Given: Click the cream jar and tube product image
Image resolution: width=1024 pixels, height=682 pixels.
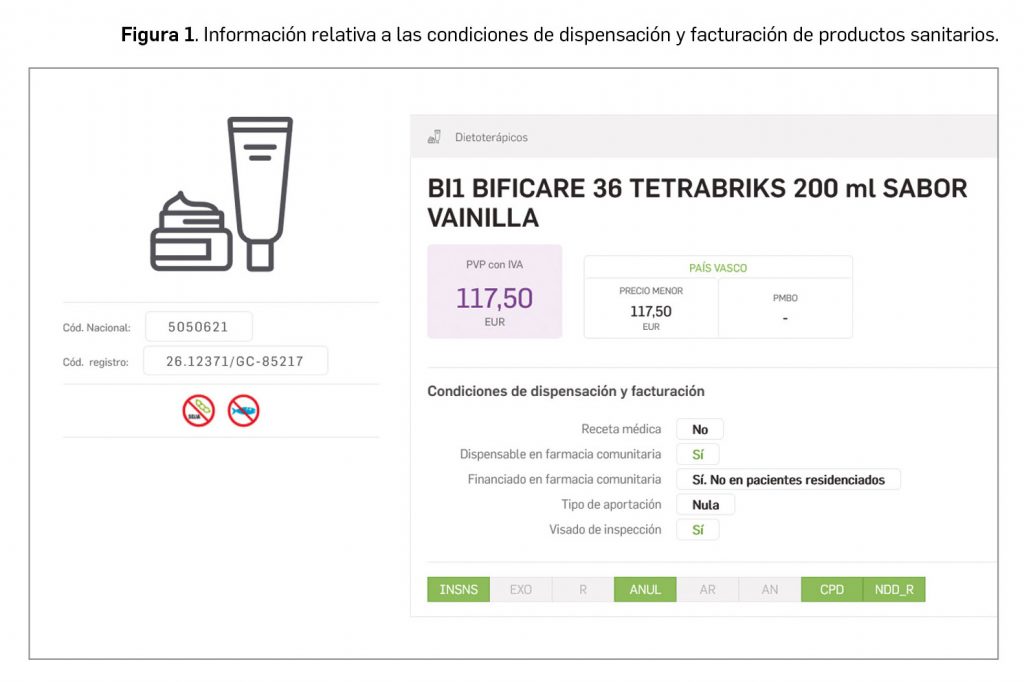Looking at the screenshot, I should point(222,195).
